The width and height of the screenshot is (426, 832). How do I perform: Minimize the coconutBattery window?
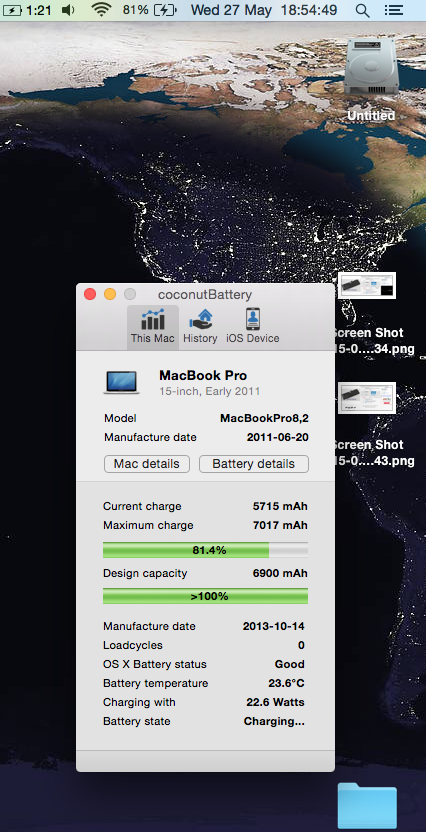pyautogui.click(x=110, y=294)
